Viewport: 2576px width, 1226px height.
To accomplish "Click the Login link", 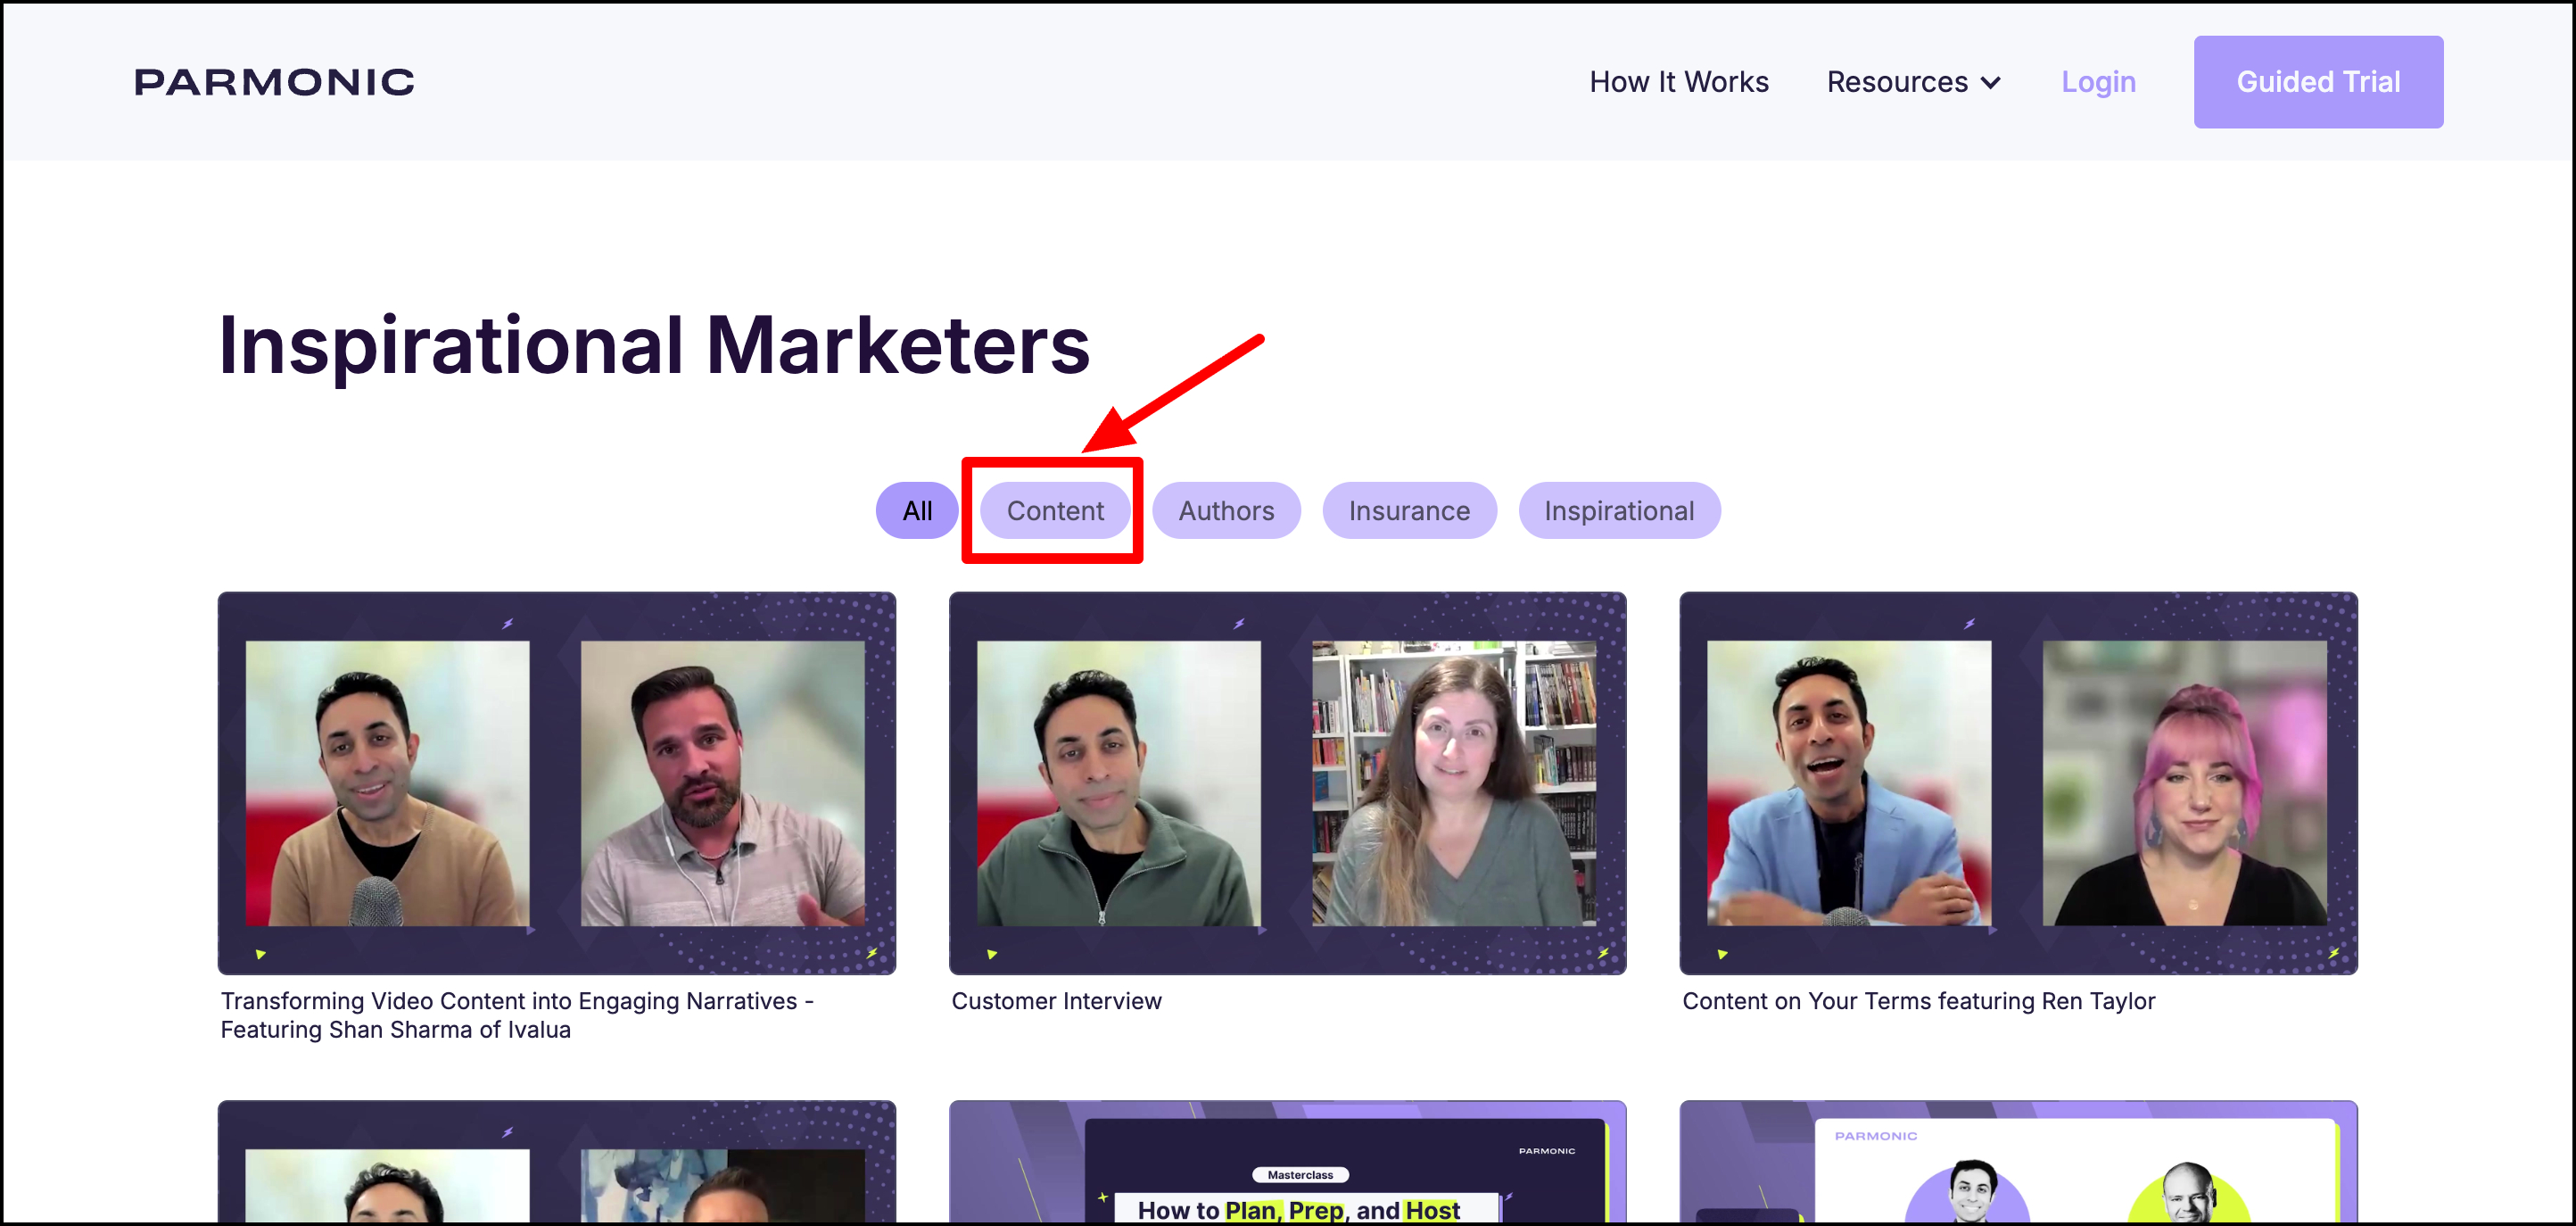I will coord(2097,82).
